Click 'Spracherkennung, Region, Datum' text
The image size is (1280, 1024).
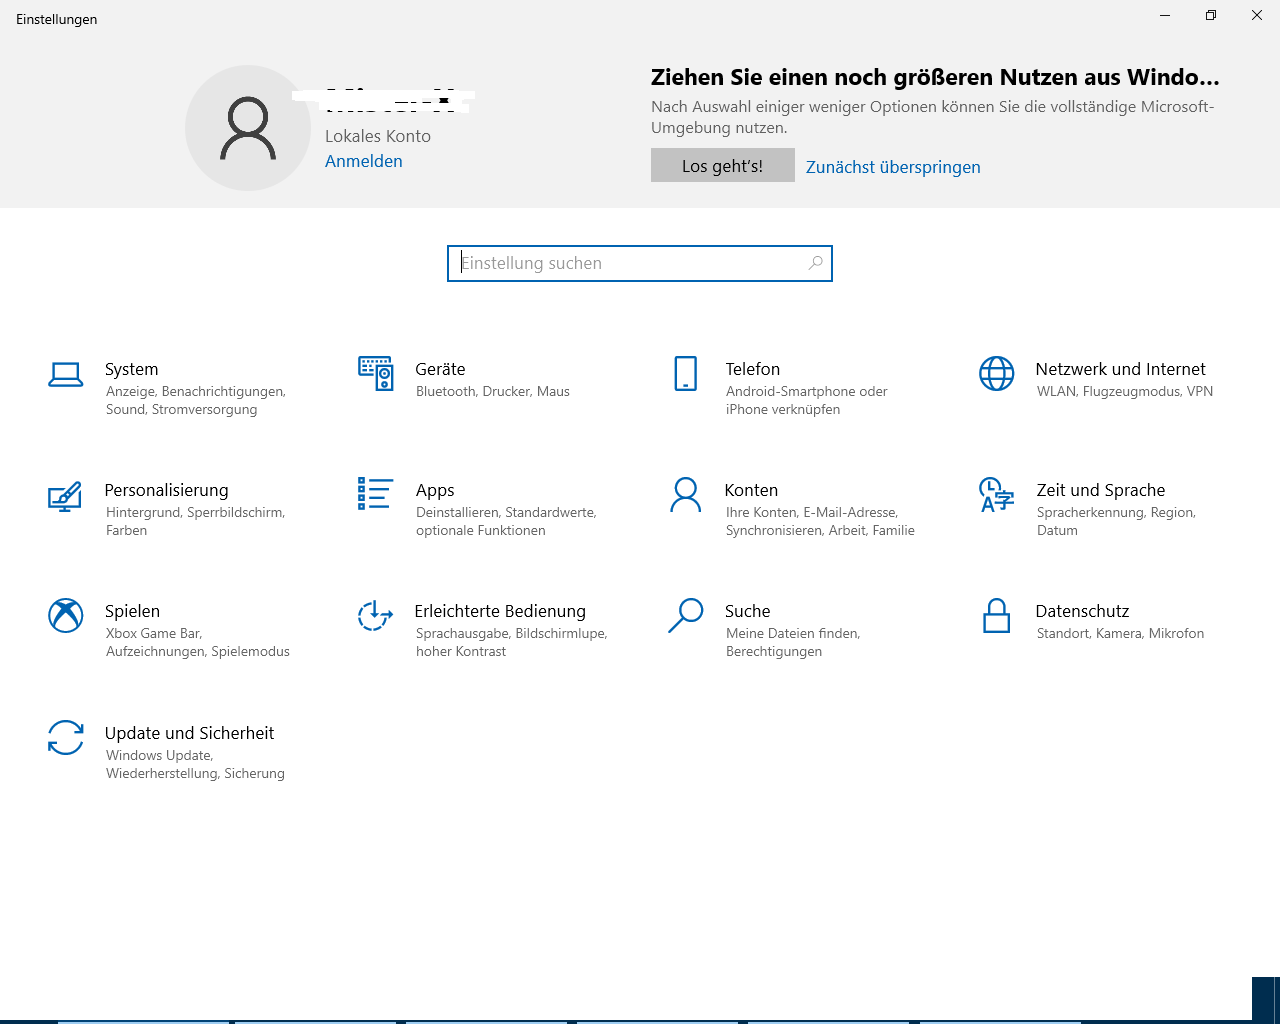point(1116,521)
